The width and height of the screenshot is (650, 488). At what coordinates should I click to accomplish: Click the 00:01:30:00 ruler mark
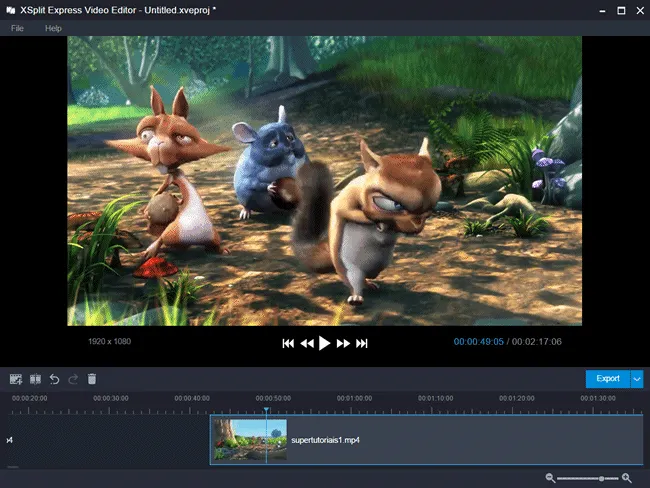pos(598,398)
